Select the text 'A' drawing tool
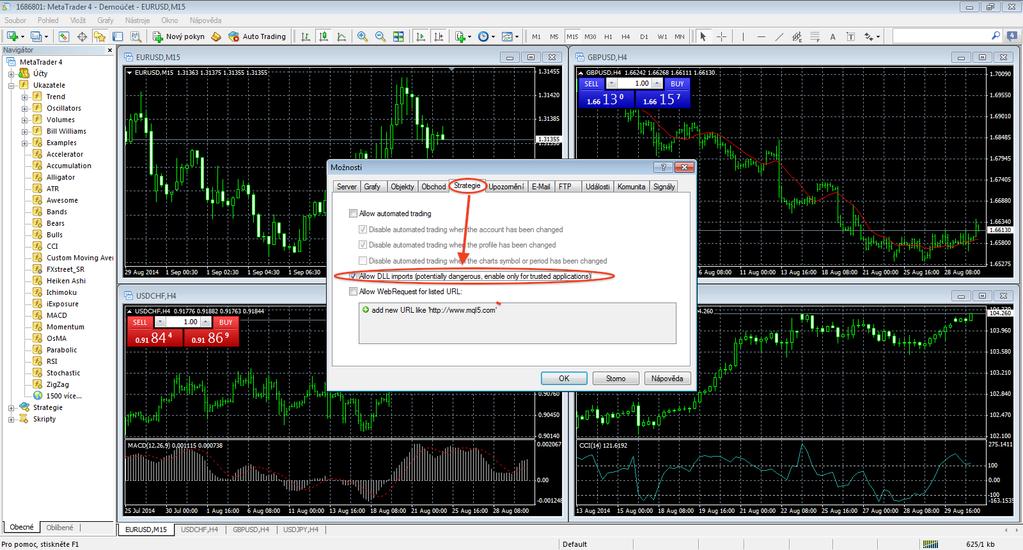The width and height of the screenshot is (1023, 550). 832,37
